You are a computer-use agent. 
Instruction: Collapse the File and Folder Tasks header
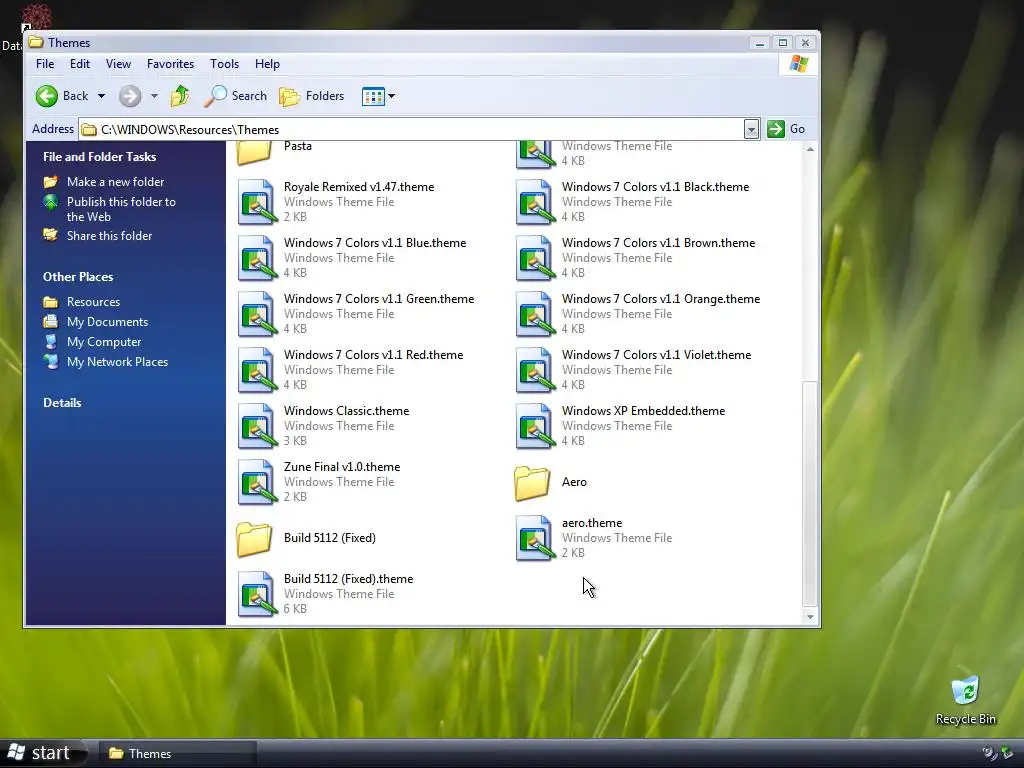coord(99,157)
